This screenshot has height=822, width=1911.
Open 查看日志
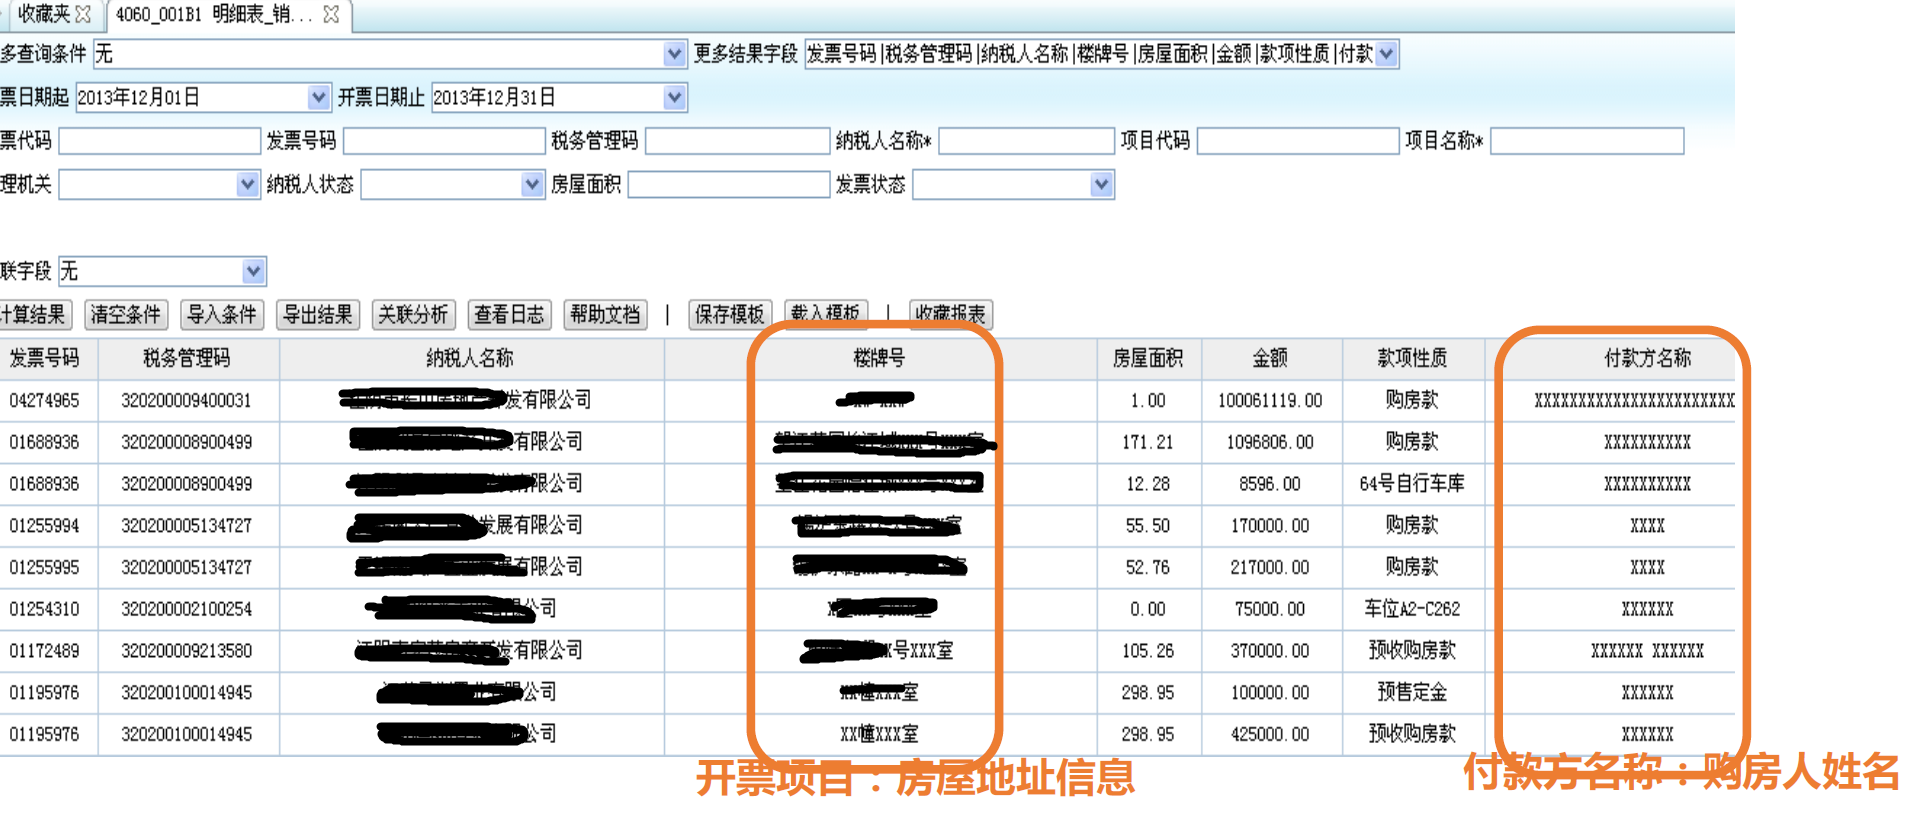[x=510, y=315]
